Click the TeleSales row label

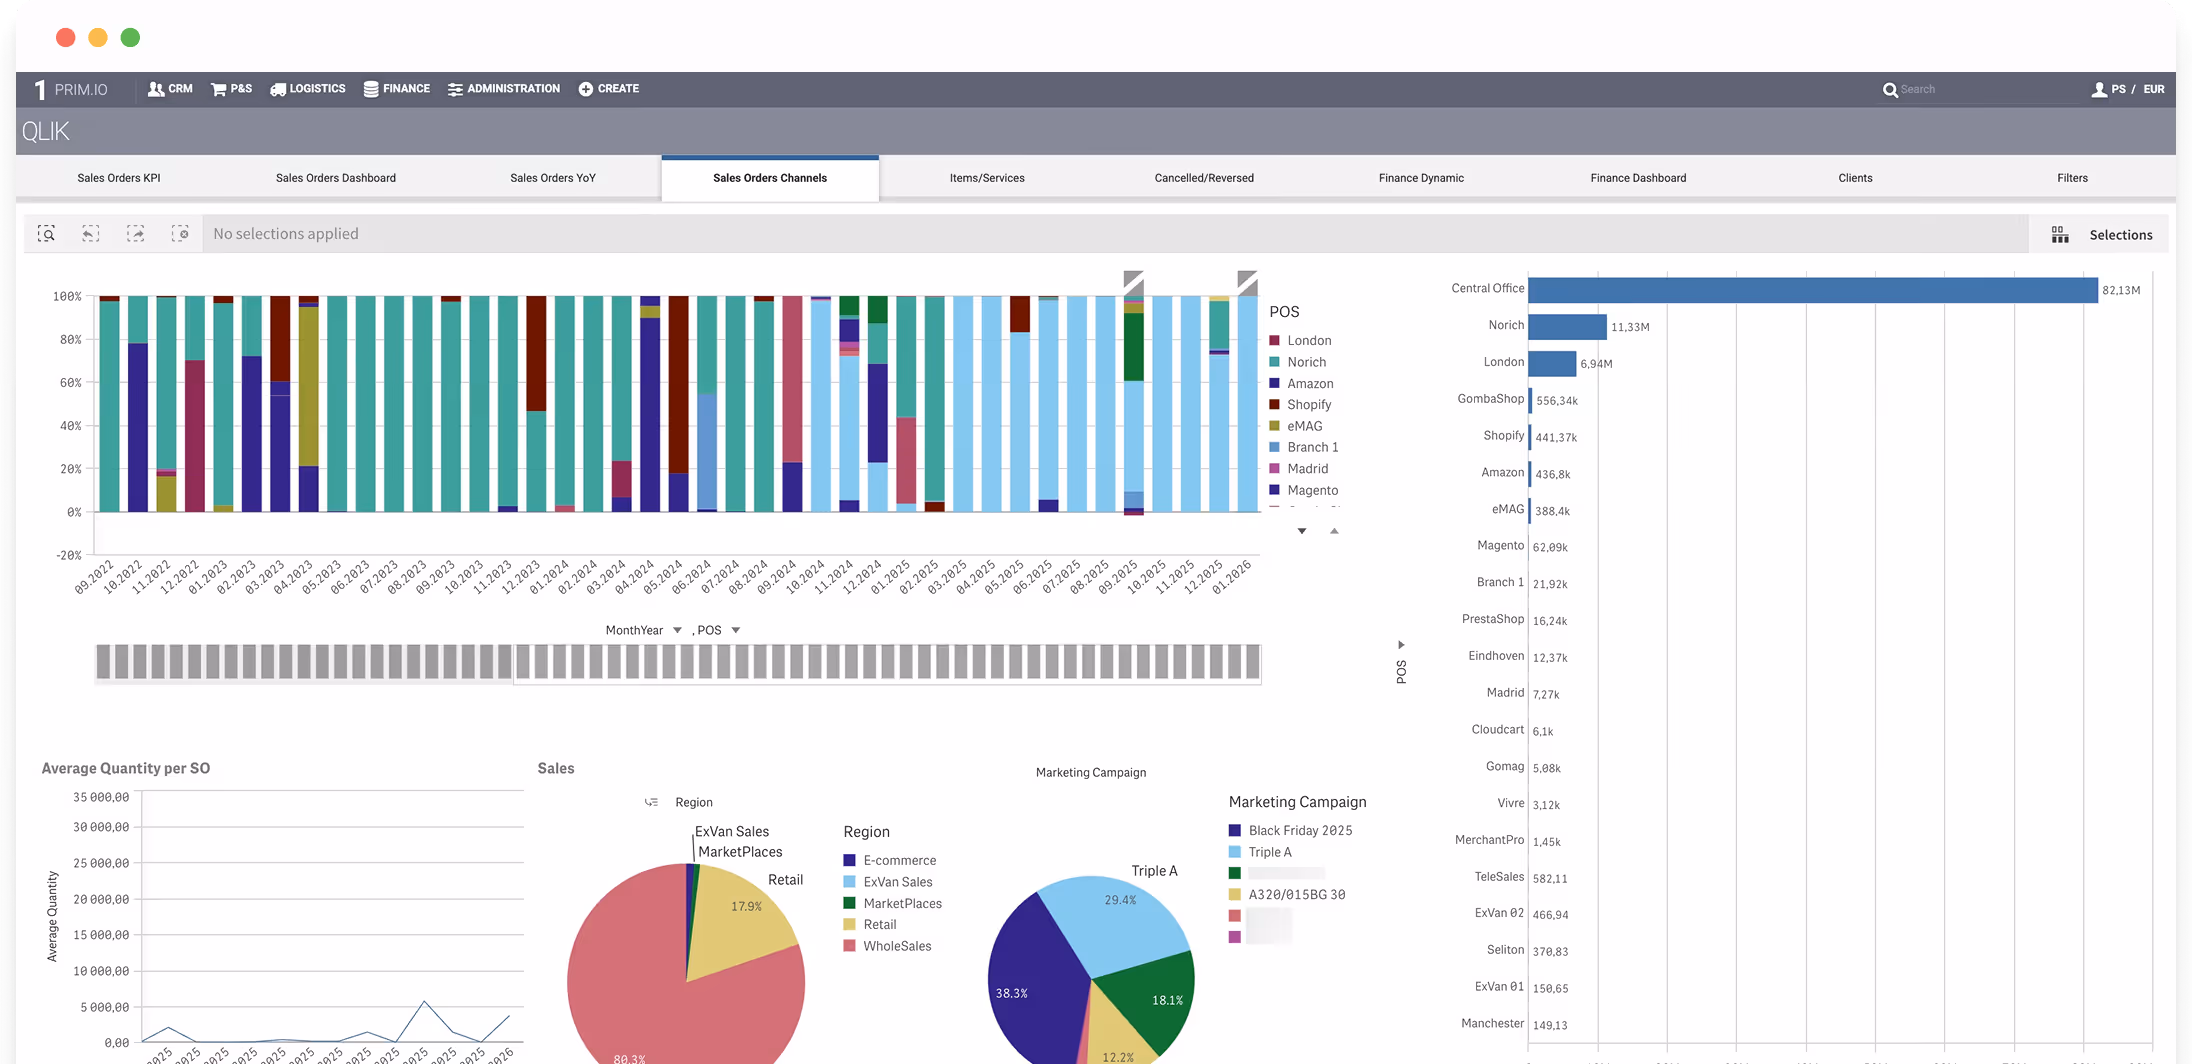[1499, 877]
